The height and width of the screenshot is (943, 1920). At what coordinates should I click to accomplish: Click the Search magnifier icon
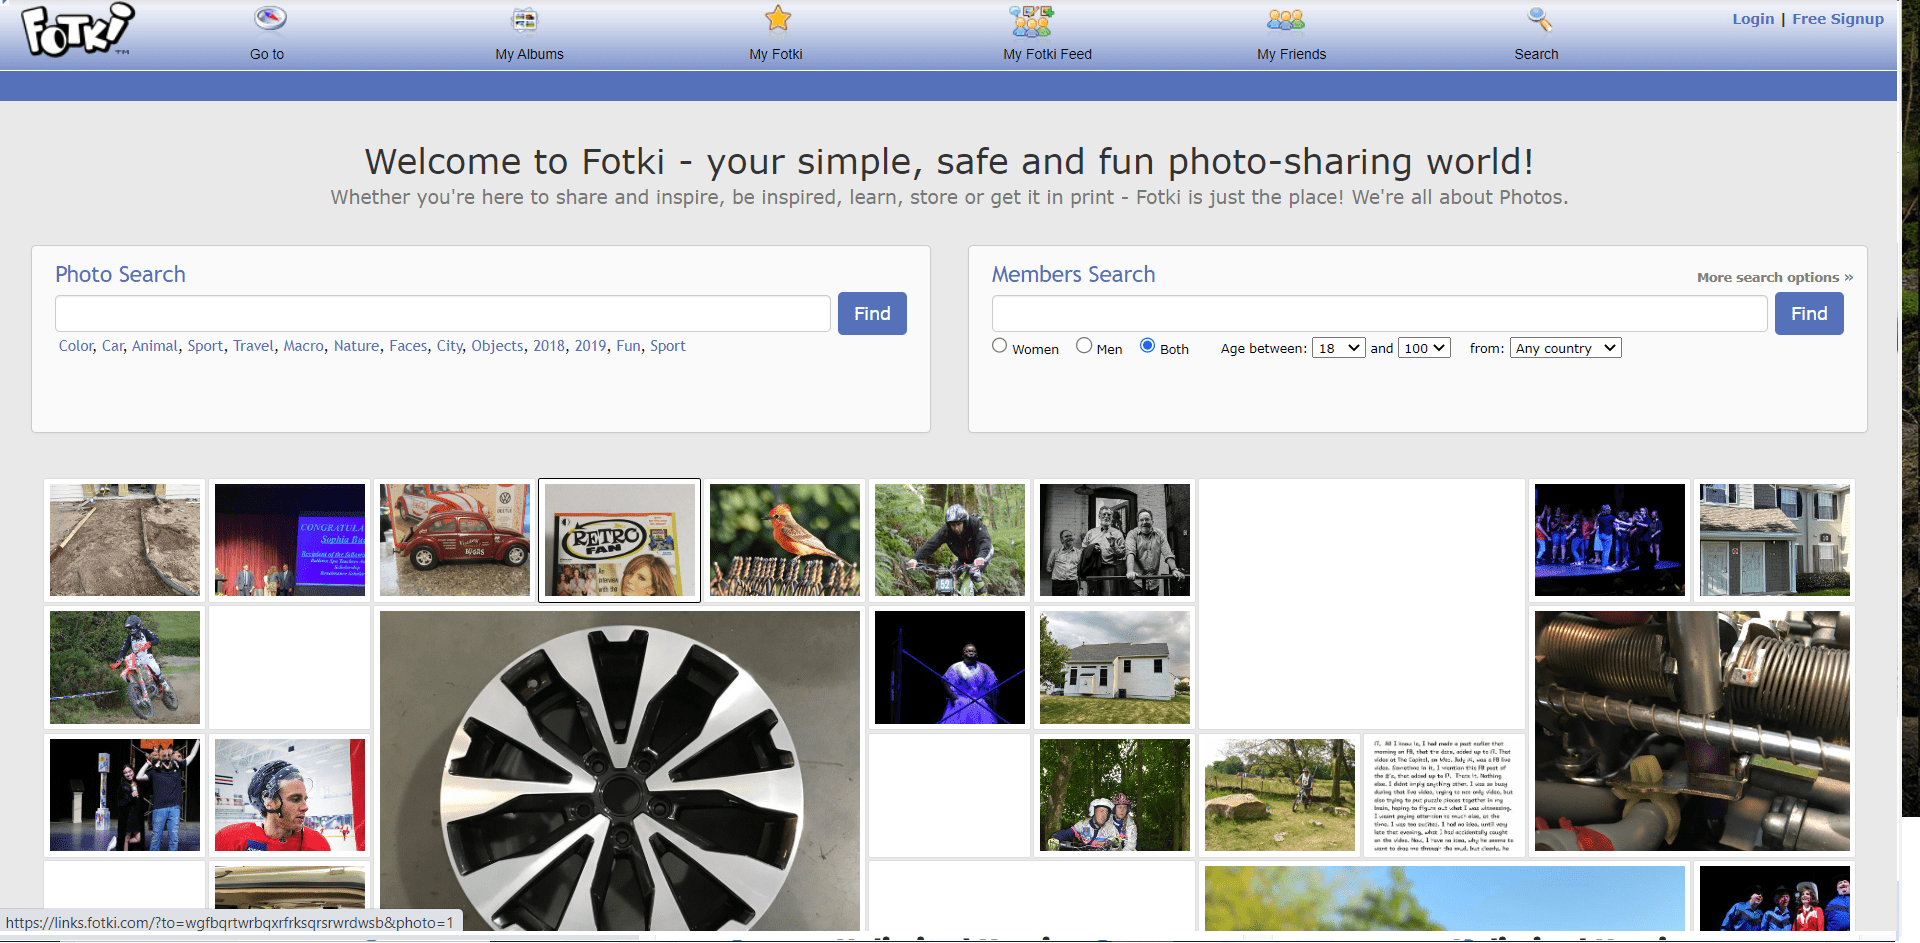tap(1538, 19)
